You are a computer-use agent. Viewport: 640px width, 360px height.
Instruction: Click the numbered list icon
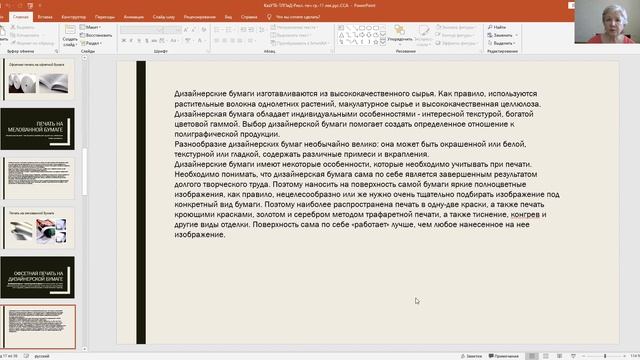(229, 30)
